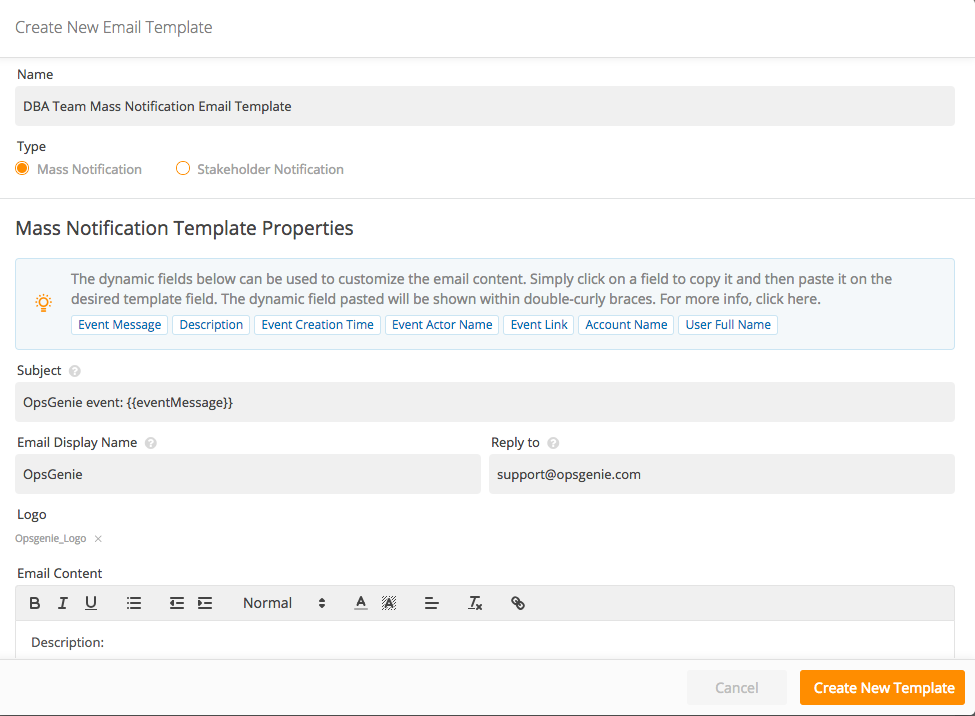Copy the Event Actor Name field
This screenshot has width=975, height=716.
(442, 325)
